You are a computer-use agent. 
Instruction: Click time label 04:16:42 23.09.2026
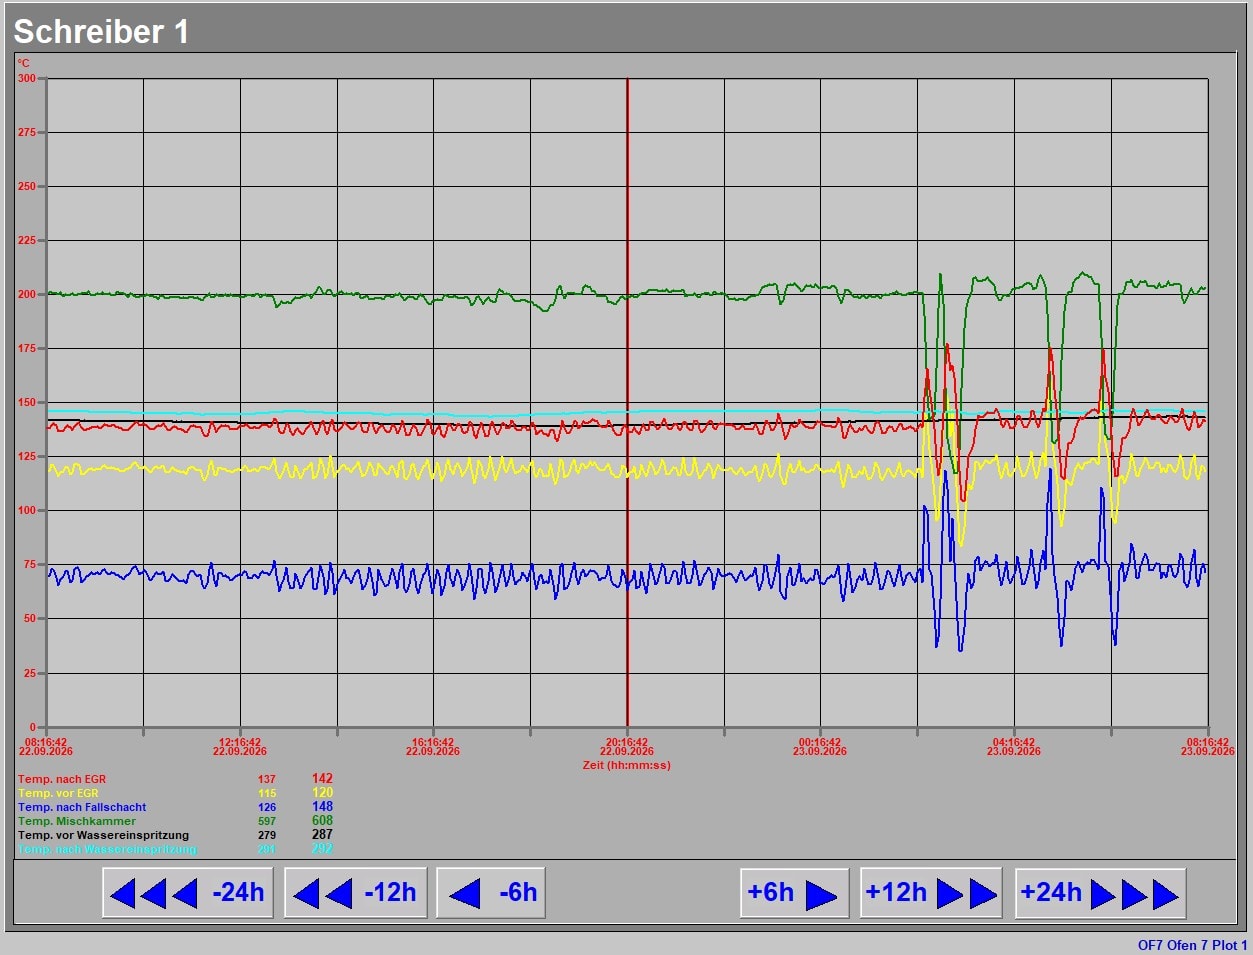tap(1014, 747)
